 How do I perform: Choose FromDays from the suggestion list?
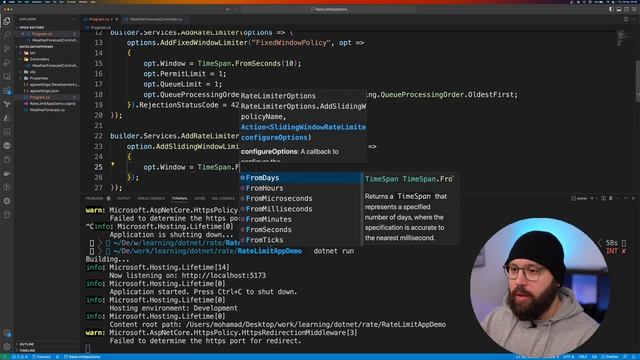pos(300,178)
